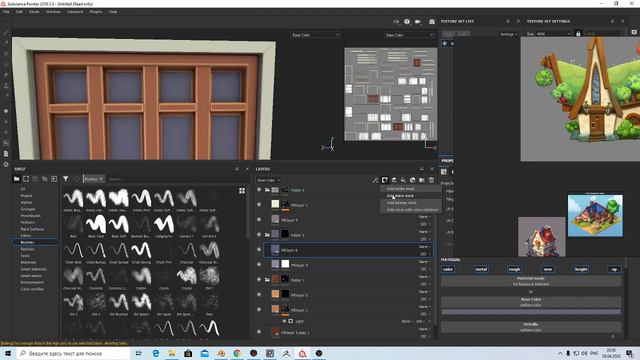Open Settings dropdown in Texture Set List

509,34
